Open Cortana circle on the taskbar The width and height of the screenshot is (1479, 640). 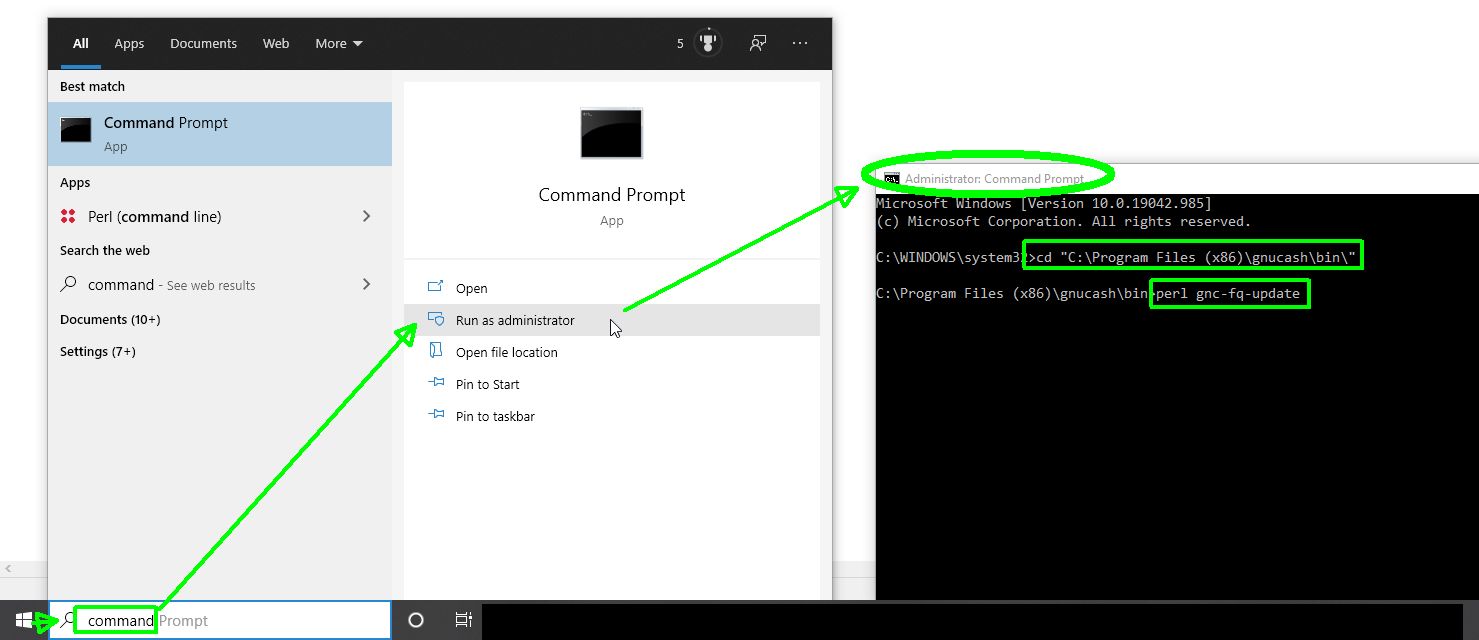416,620
